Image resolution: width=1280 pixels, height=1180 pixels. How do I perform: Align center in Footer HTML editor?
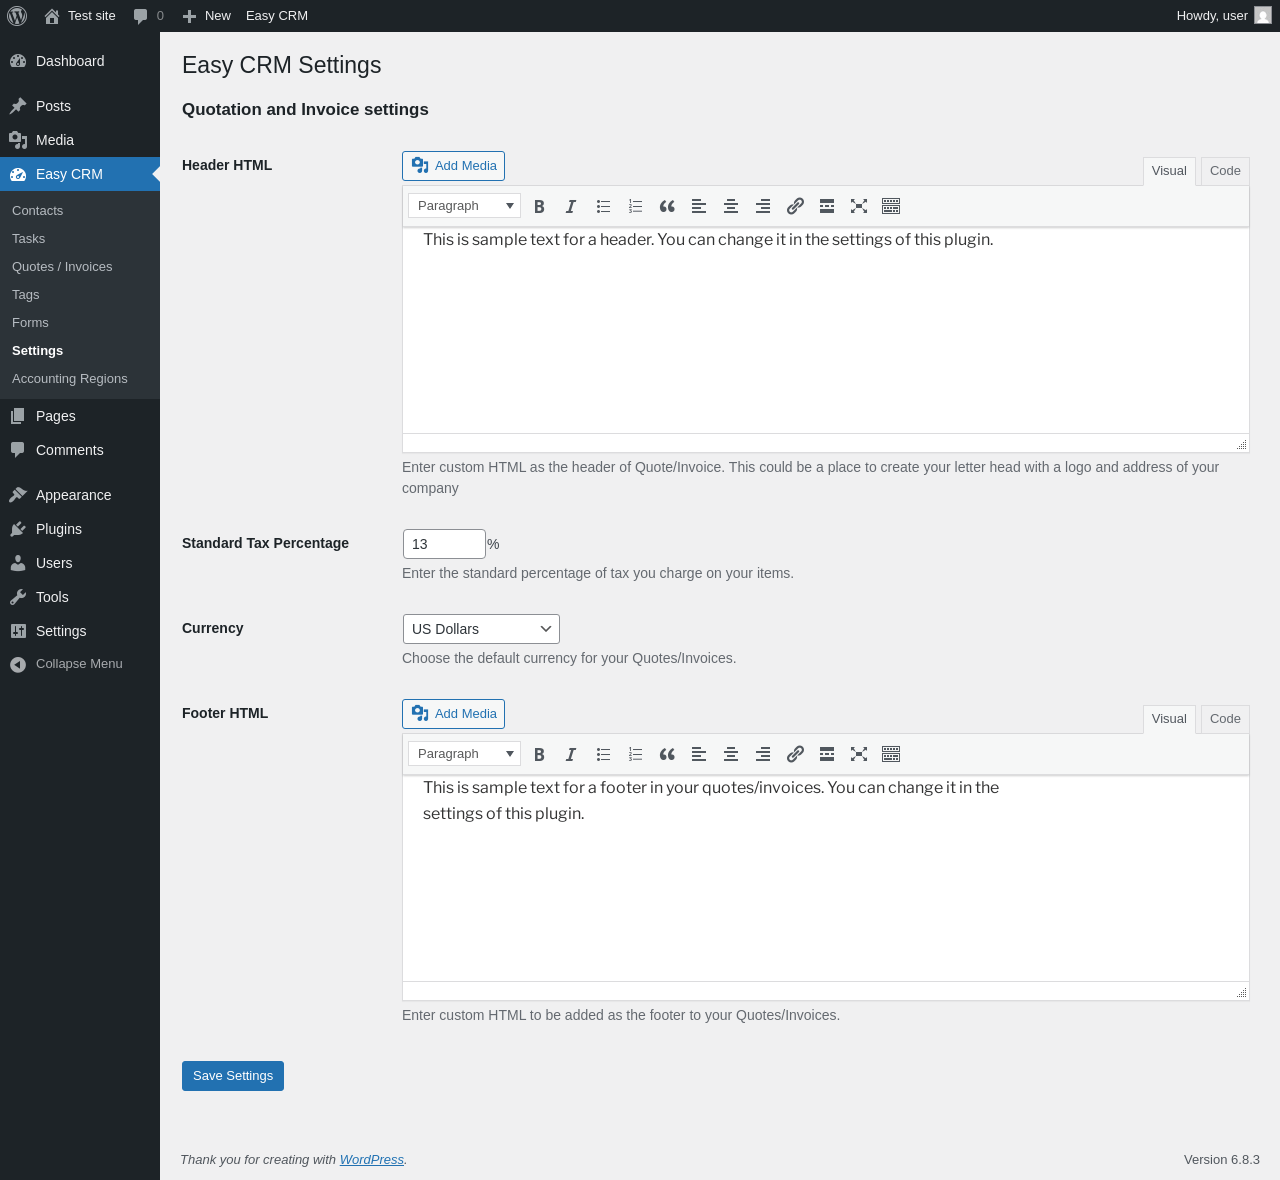click(x=731, y=754)
